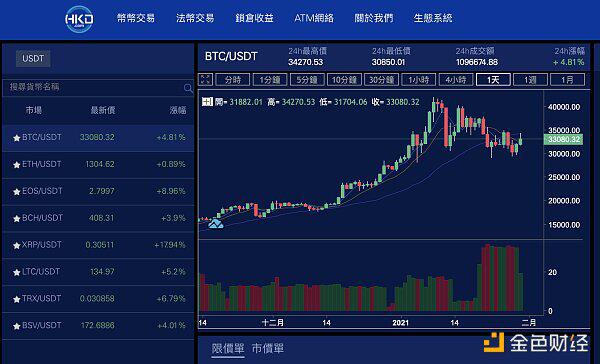Click XRP/USDT change +17.94%
Image resolution: width=600 pixels, height=364 pixels.
pos(170,245)
